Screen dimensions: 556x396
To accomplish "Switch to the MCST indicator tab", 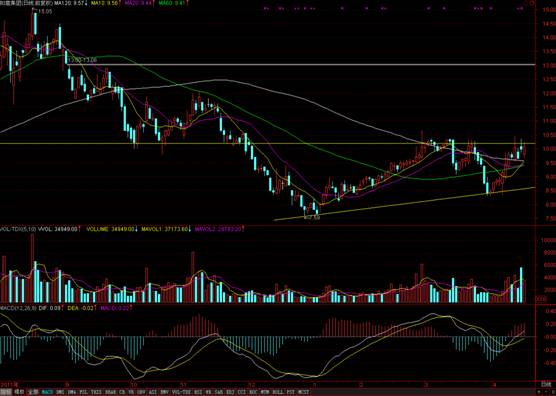I will [x=304, y=392].
